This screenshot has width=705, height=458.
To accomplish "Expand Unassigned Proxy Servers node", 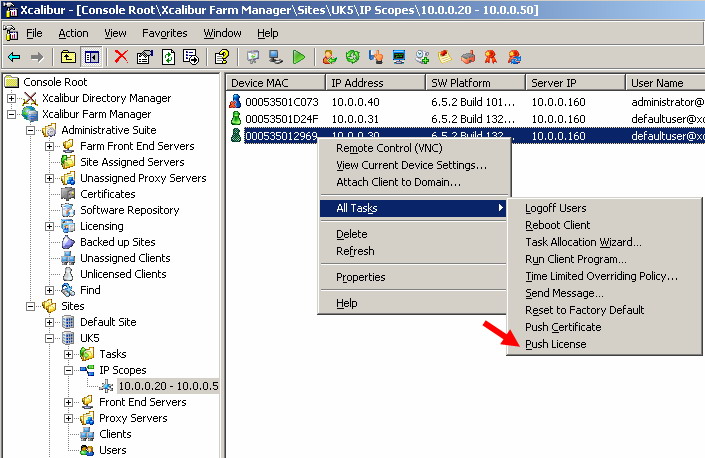I will click(49, 178).
